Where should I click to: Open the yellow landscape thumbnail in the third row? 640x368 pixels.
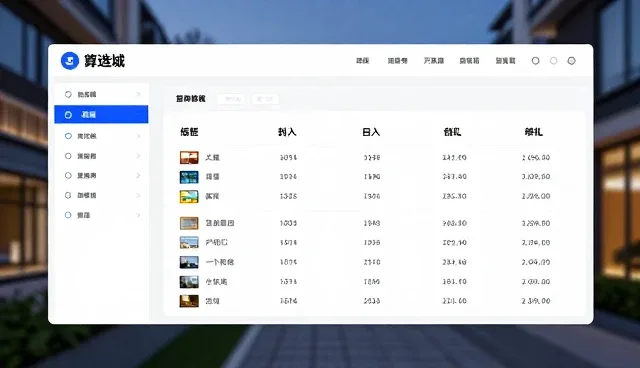pos(189,196)
